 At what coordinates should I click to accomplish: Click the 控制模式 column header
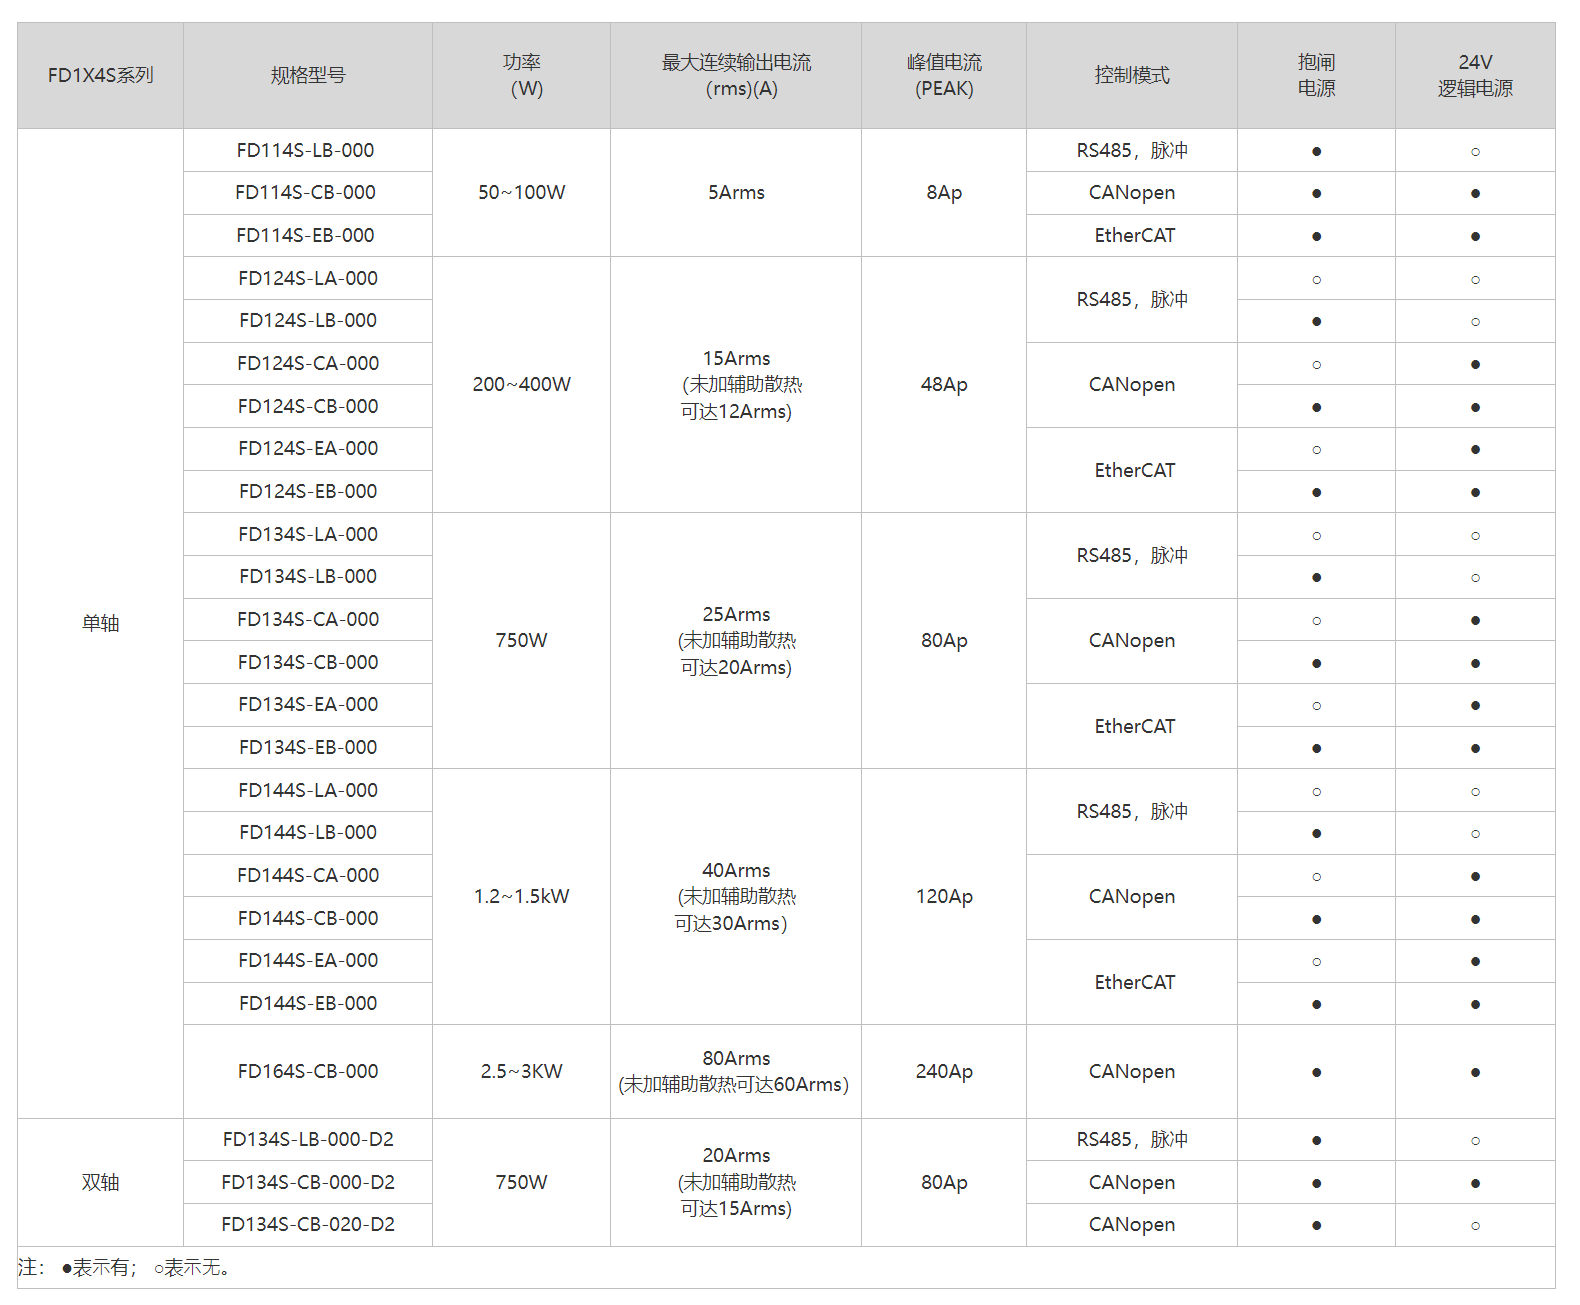[x=1131, y=75]
